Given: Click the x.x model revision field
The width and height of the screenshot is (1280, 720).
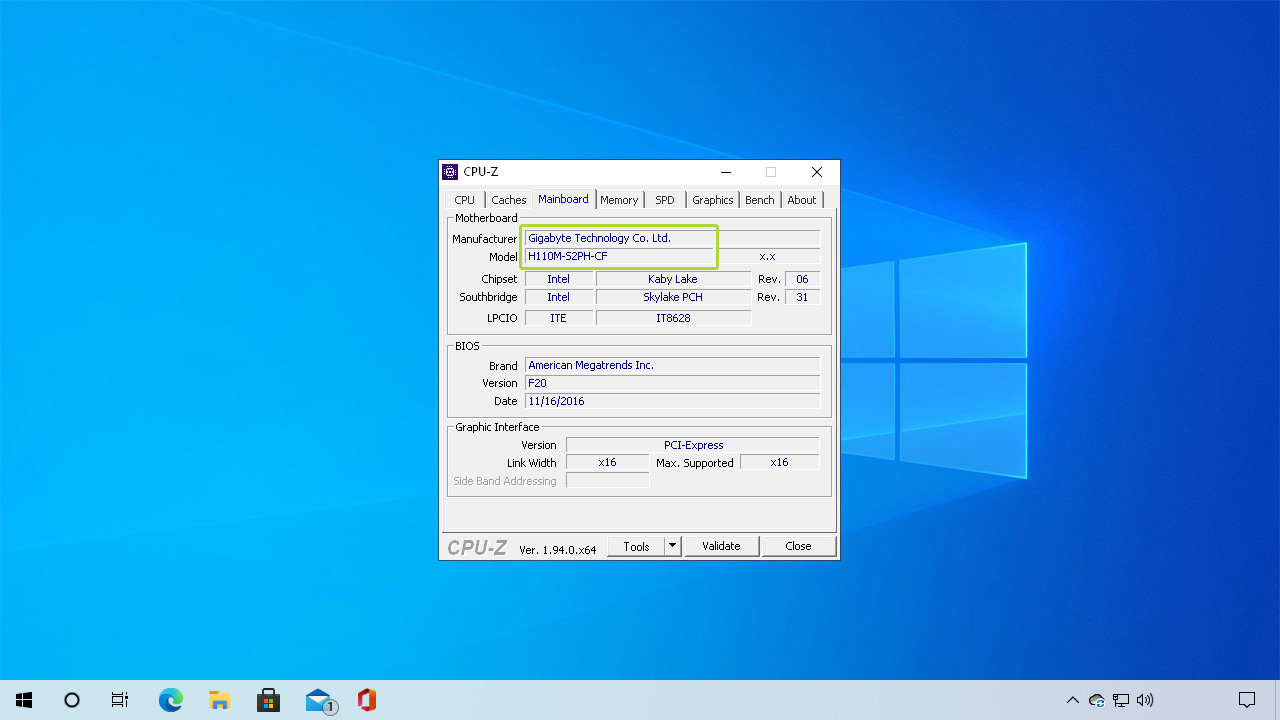Looking at the screenshot, I should coord(767,256).
